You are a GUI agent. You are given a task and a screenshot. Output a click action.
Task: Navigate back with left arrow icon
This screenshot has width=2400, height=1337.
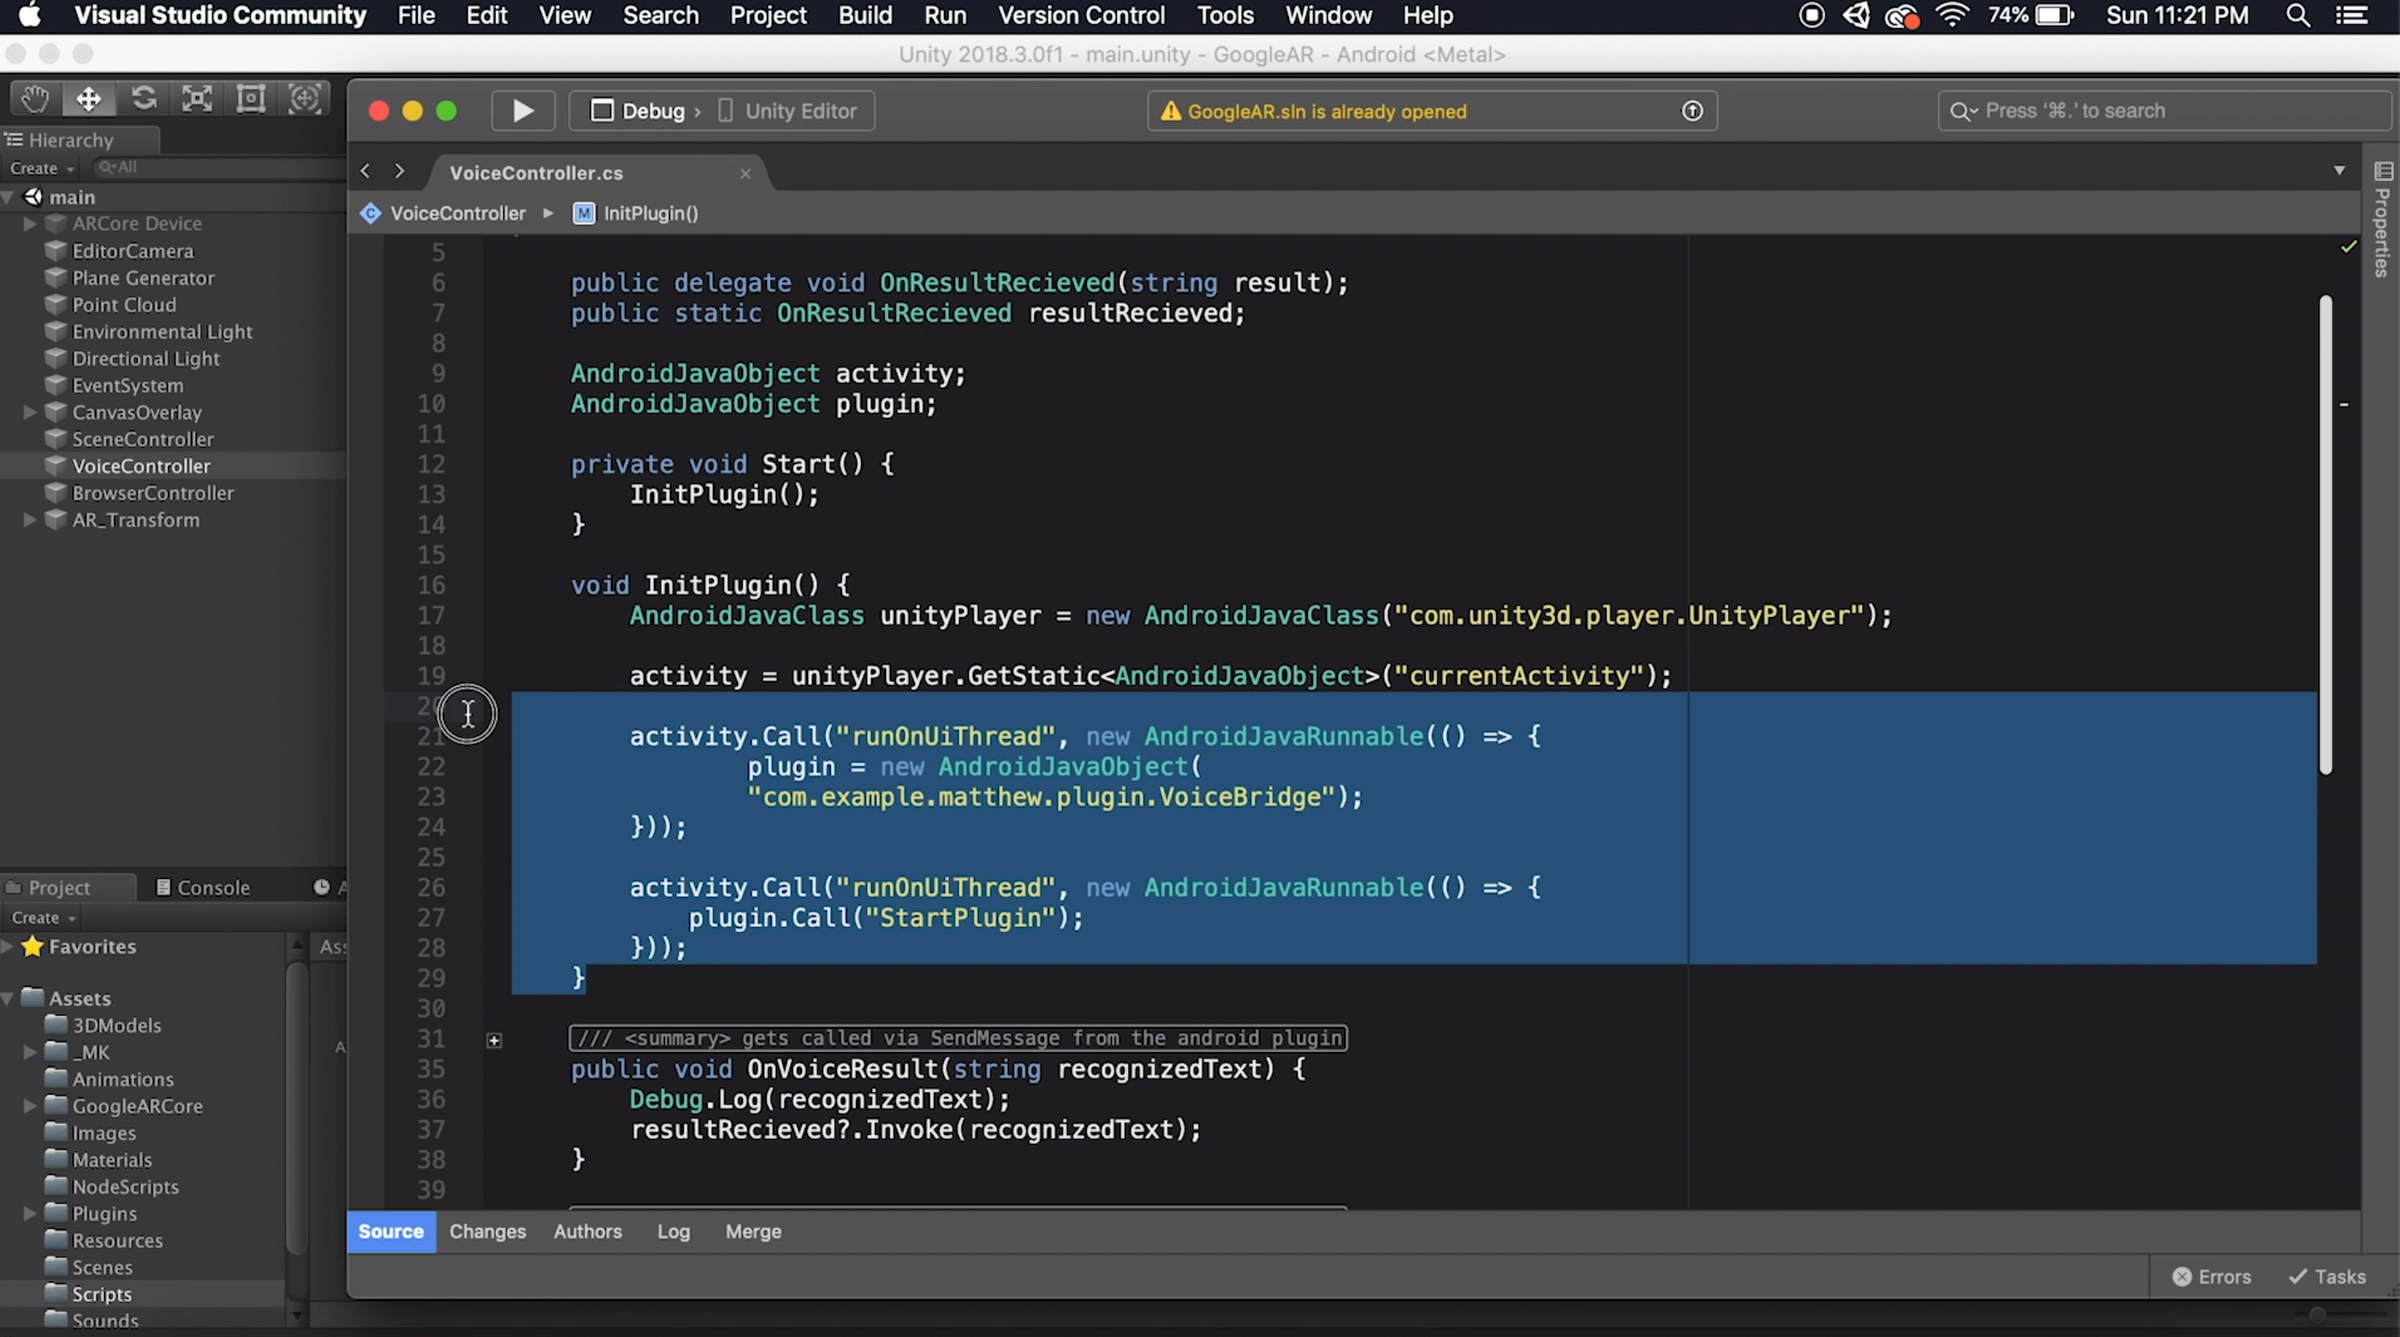(366, 172)
